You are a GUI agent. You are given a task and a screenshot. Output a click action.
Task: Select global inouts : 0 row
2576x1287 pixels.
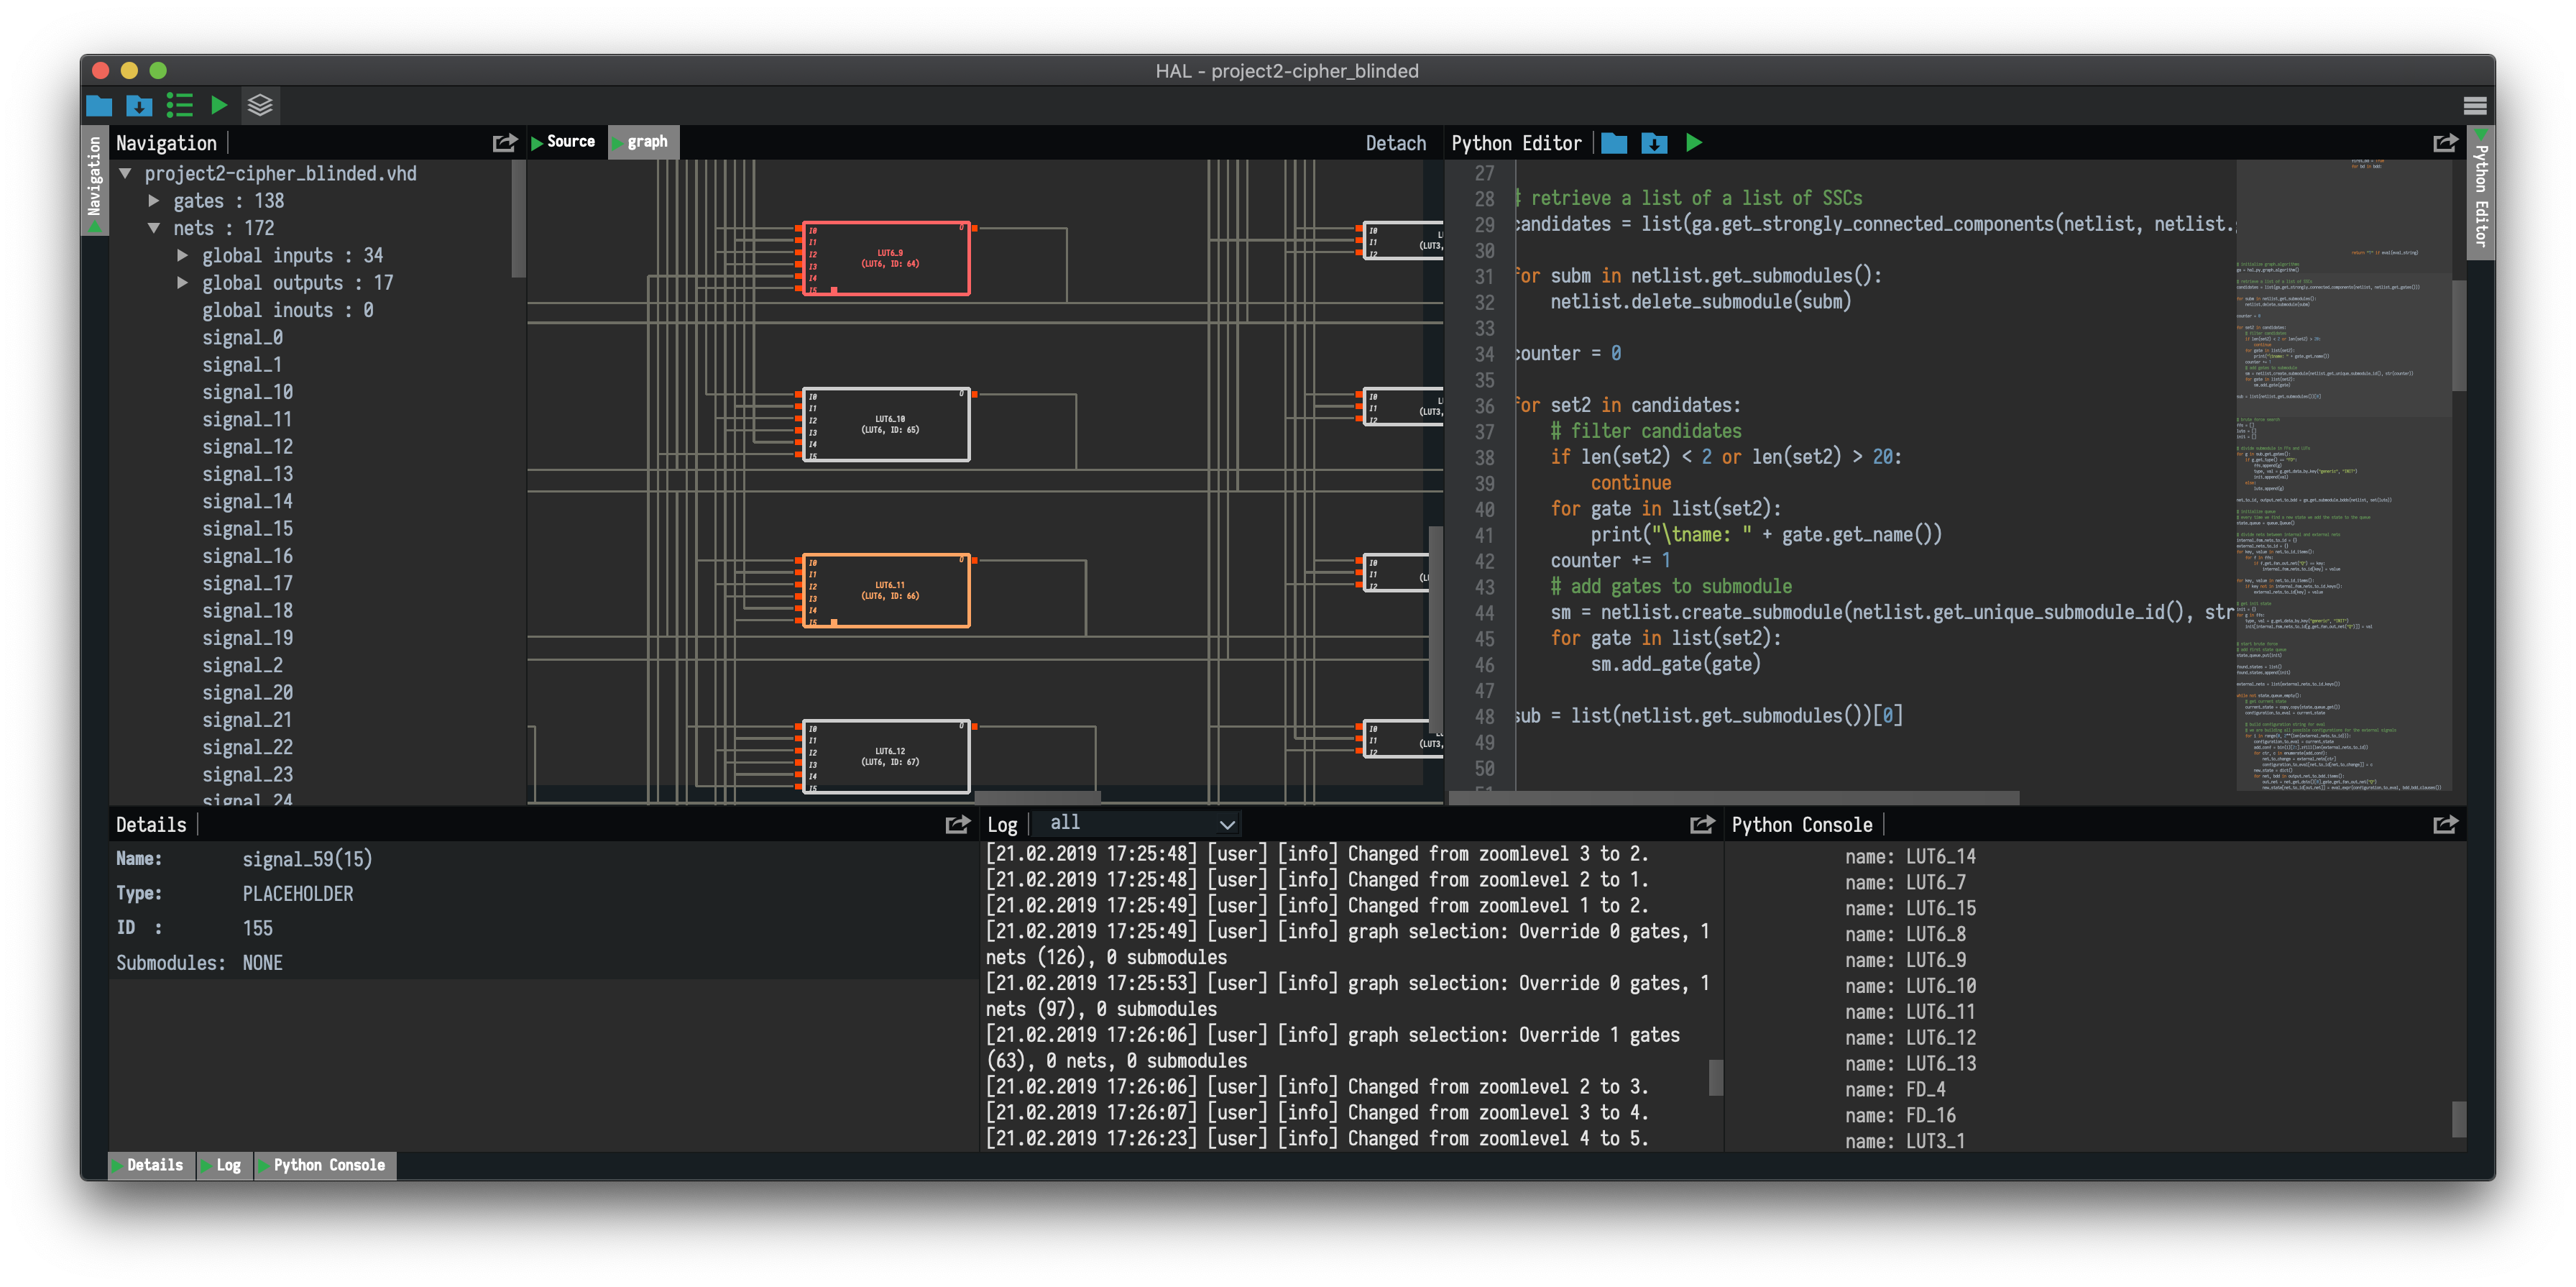click(x=288, y=310)
